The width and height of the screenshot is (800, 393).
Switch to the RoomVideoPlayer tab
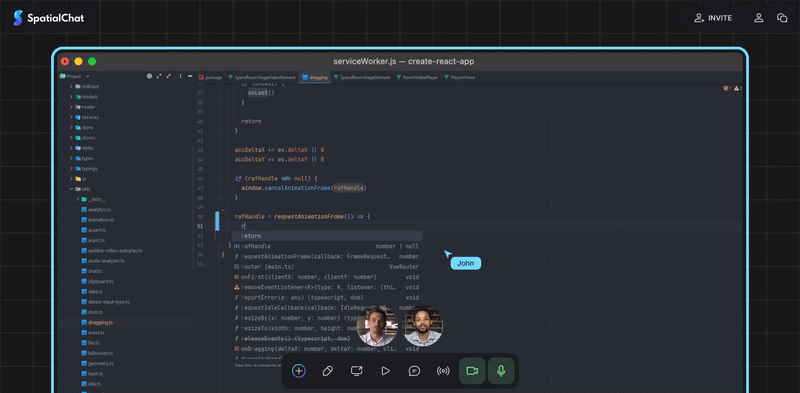click(417, 78)
